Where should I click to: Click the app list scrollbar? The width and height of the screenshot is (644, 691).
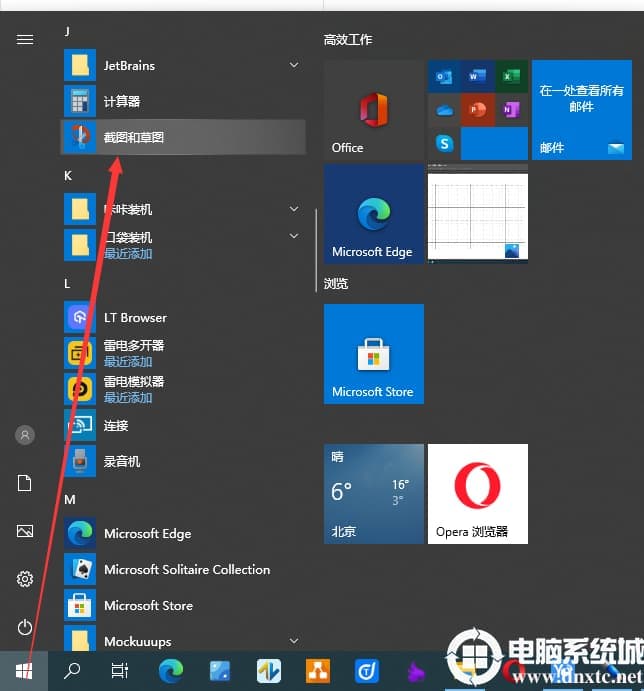316,250
